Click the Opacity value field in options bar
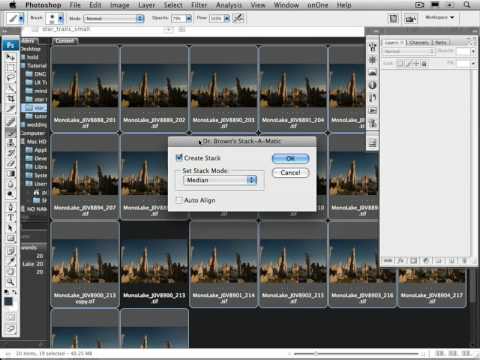The width and height of the screenshot is (480, 360). pos(178,19)
